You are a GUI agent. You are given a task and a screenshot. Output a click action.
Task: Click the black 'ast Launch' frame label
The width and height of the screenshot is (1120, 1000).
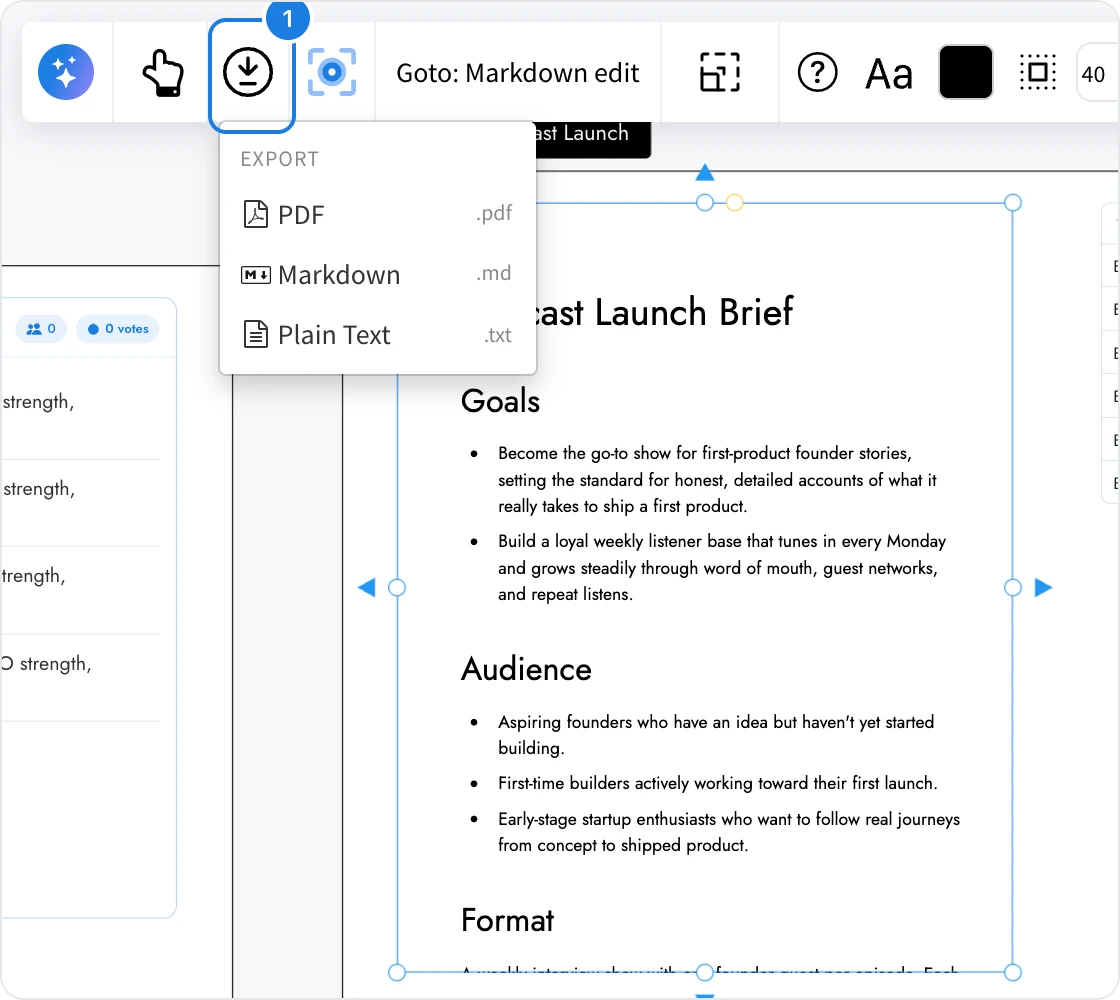(593, 139)
